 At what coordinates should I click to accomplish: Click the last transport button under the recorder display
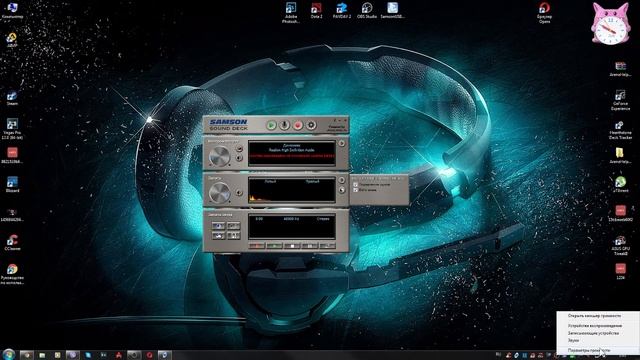[x=327, y=246]
